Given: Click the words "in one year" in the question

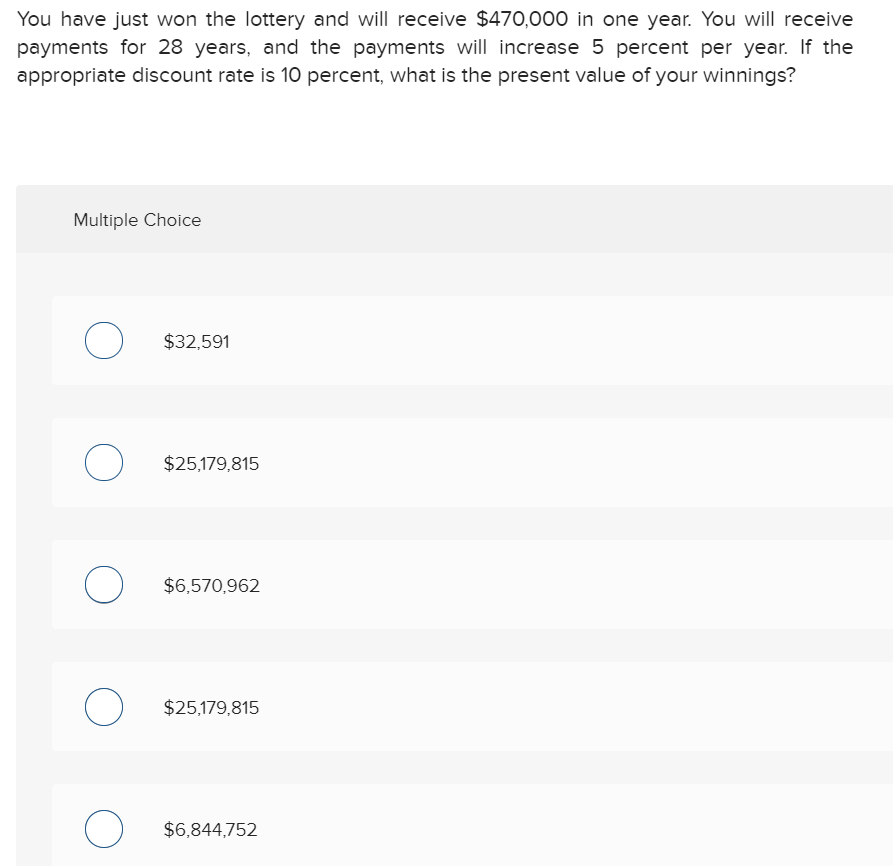Looking at the screenshot, I should point(627,20).
